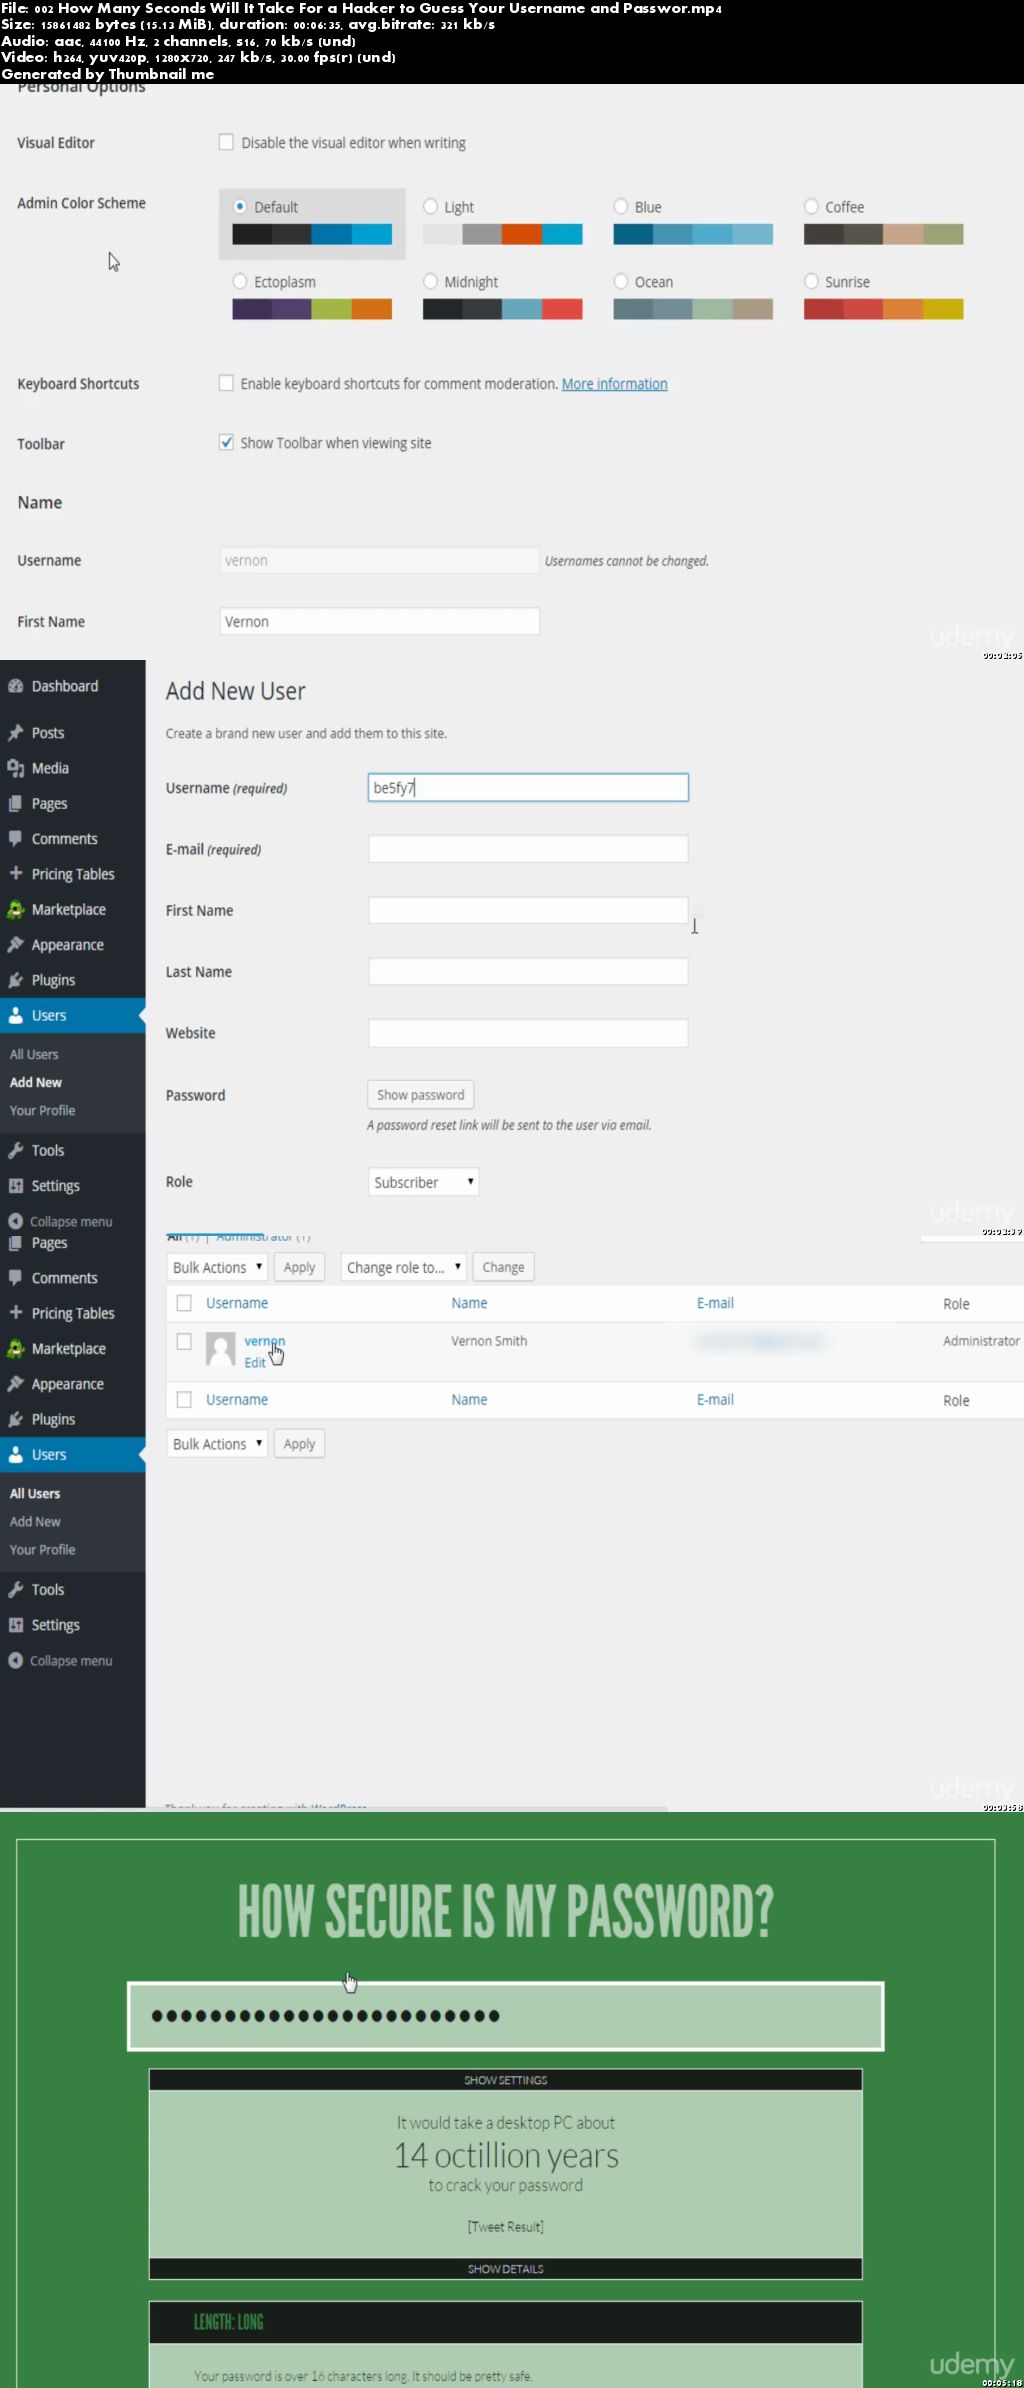
Task: Open Your Profile on the Add New User screen sidebar
Action: coord(42,1110)
